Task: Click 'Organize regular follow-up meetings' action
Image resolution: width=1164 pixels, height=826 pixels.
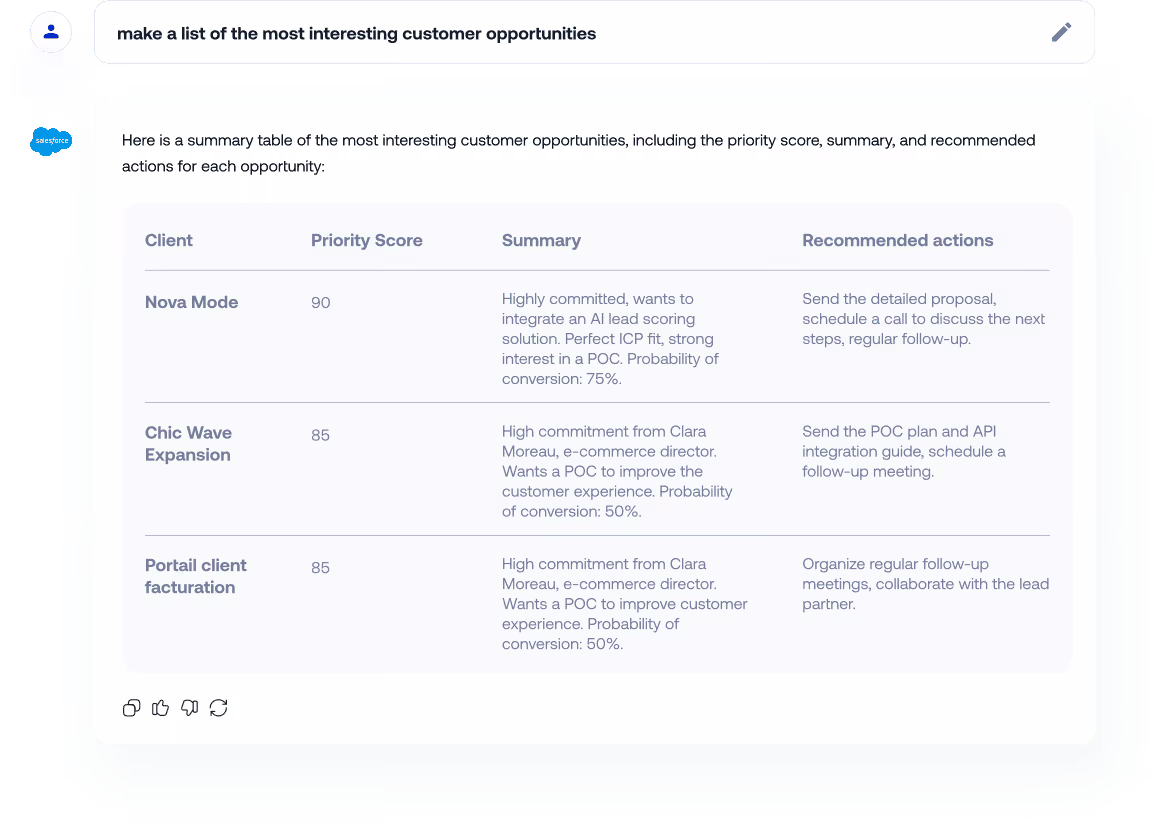Action: 926,584
